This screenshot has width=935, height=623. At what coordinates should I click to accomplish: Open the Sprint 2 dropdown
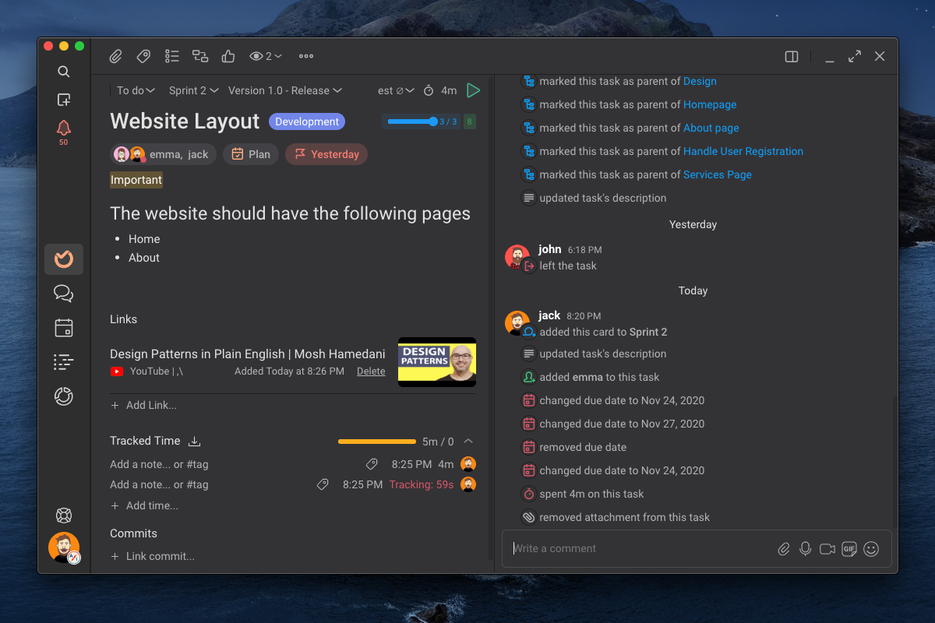click(193, 91)
